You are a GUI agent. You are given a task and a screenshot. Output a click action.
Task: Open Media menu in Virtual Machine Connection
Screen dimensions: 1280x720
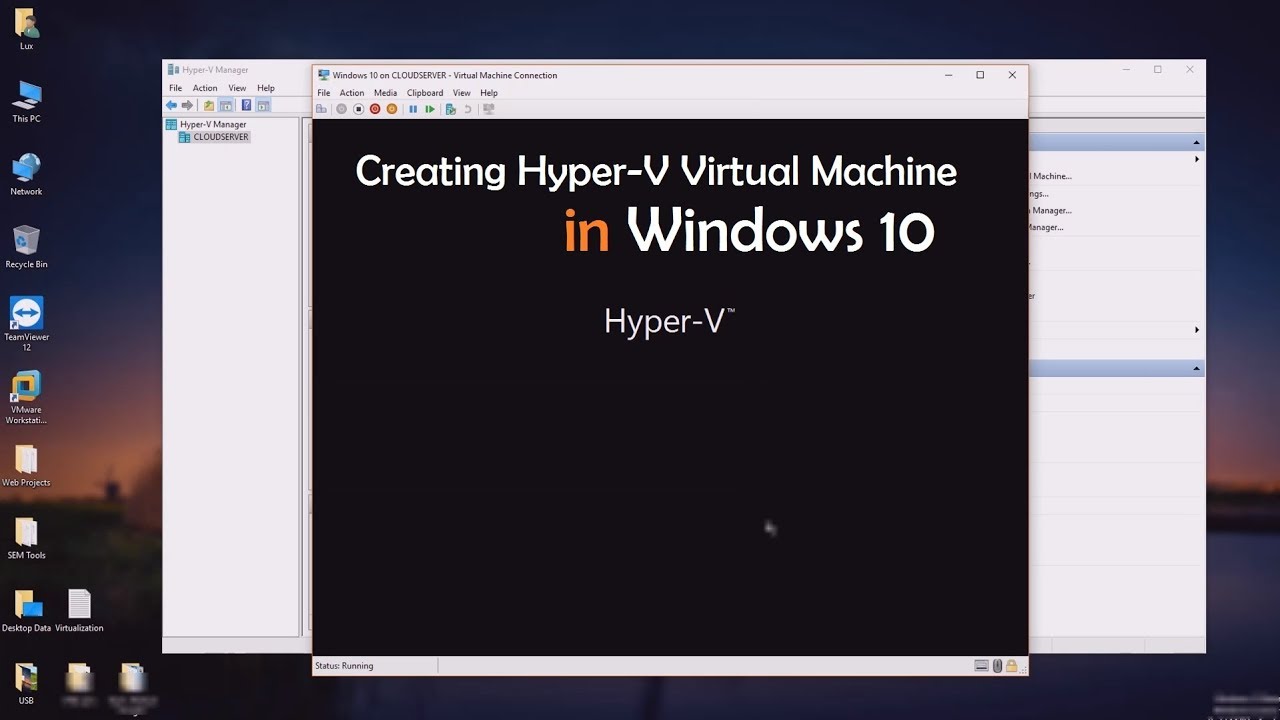pos(385,93)
